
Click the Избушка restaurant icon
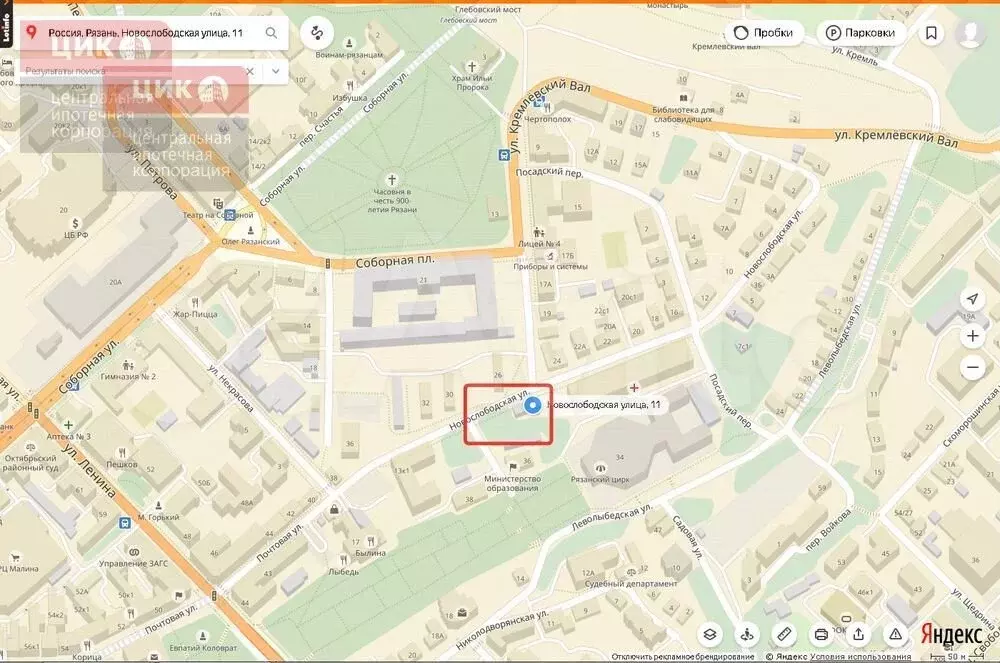[349, 86]
